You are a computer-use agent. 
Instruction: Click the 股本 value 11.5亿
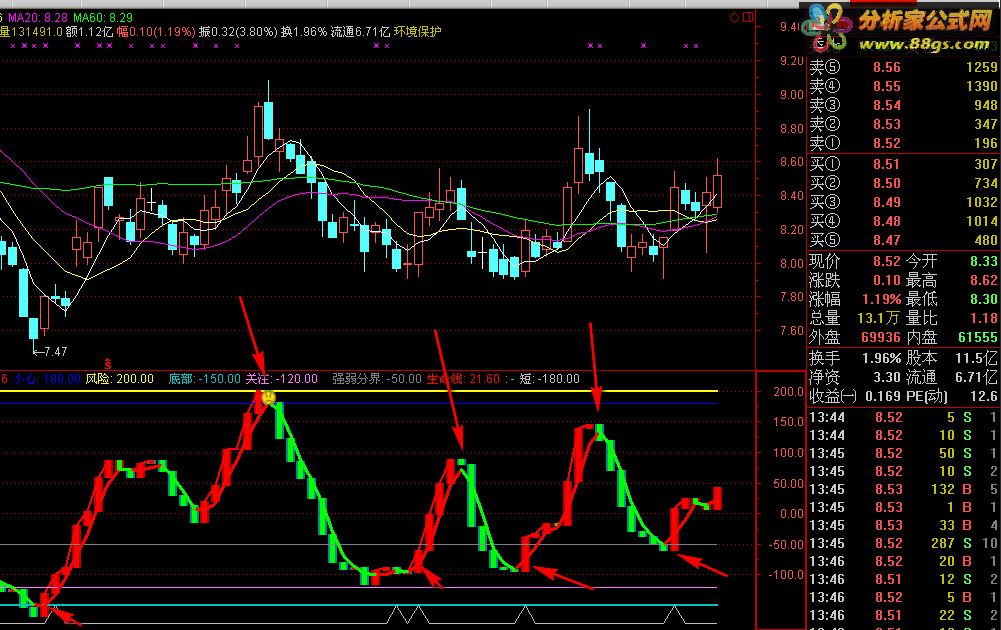tap(977, 358)
